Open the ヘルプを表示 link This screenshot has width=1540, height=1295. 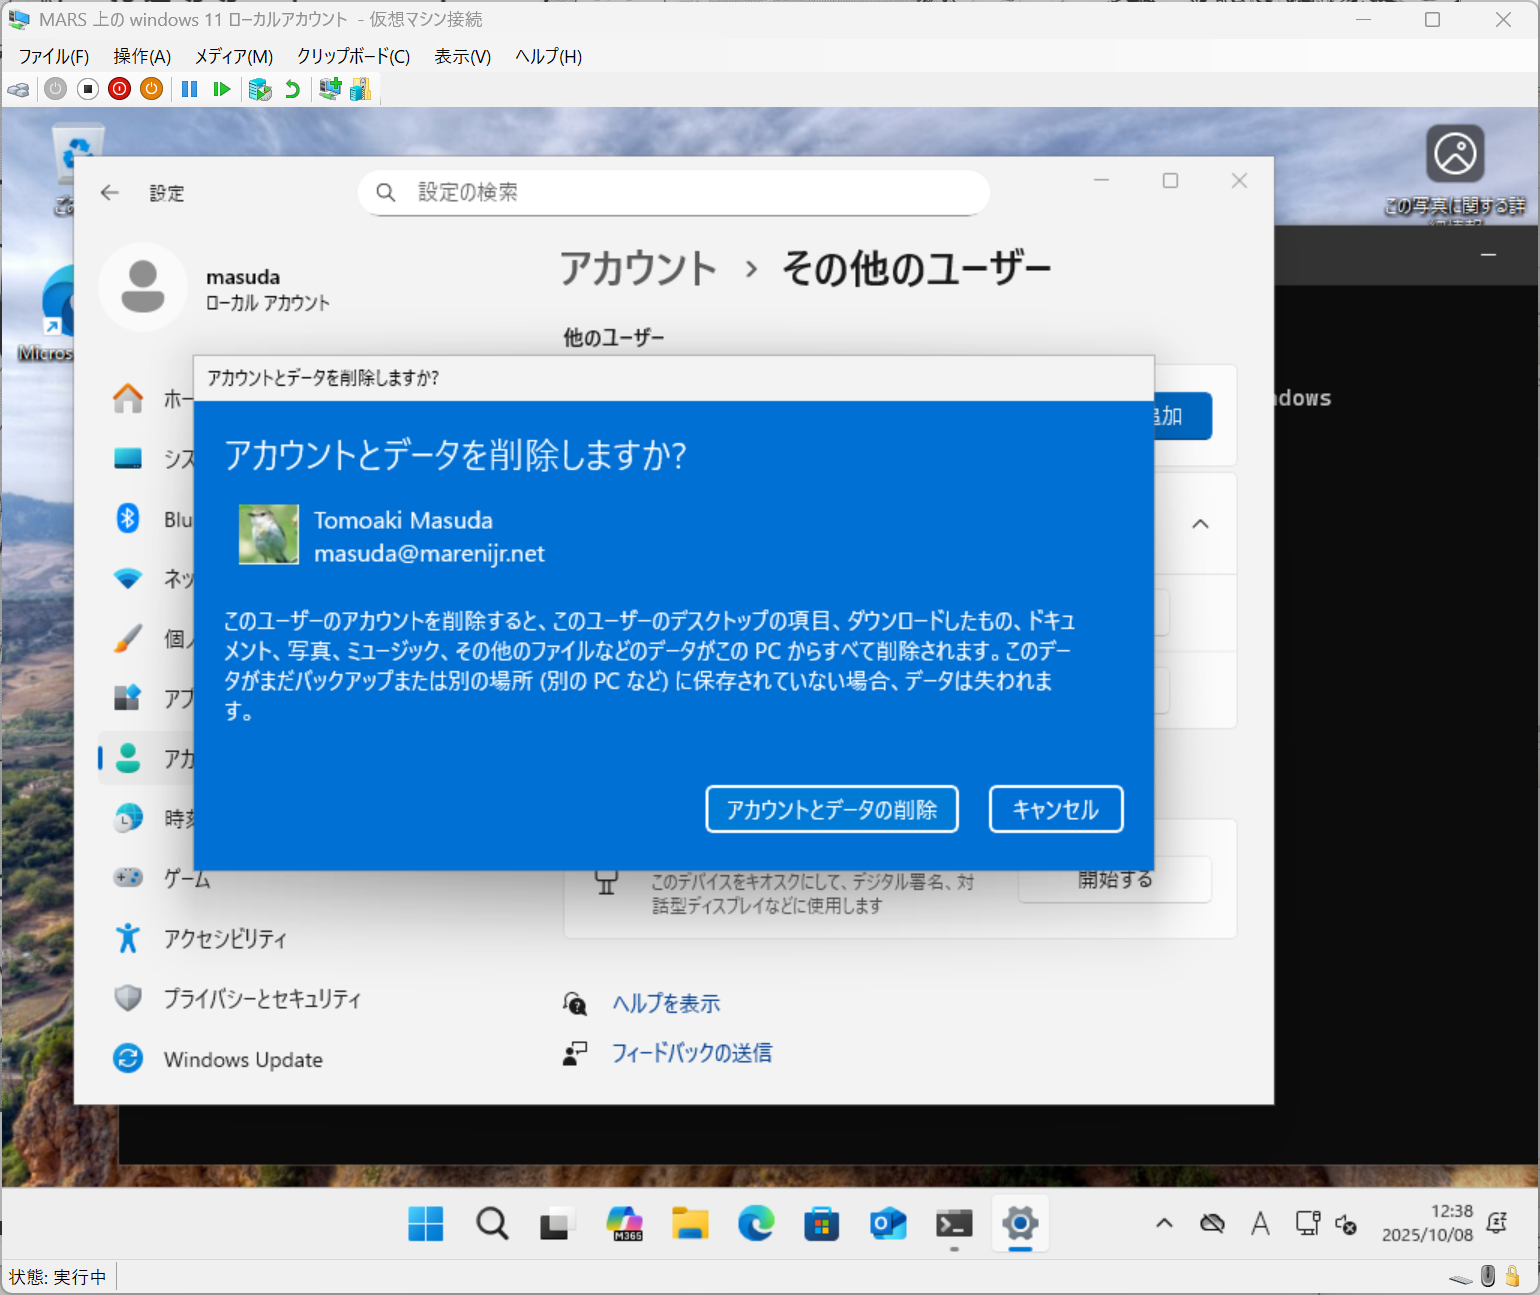666,1003
